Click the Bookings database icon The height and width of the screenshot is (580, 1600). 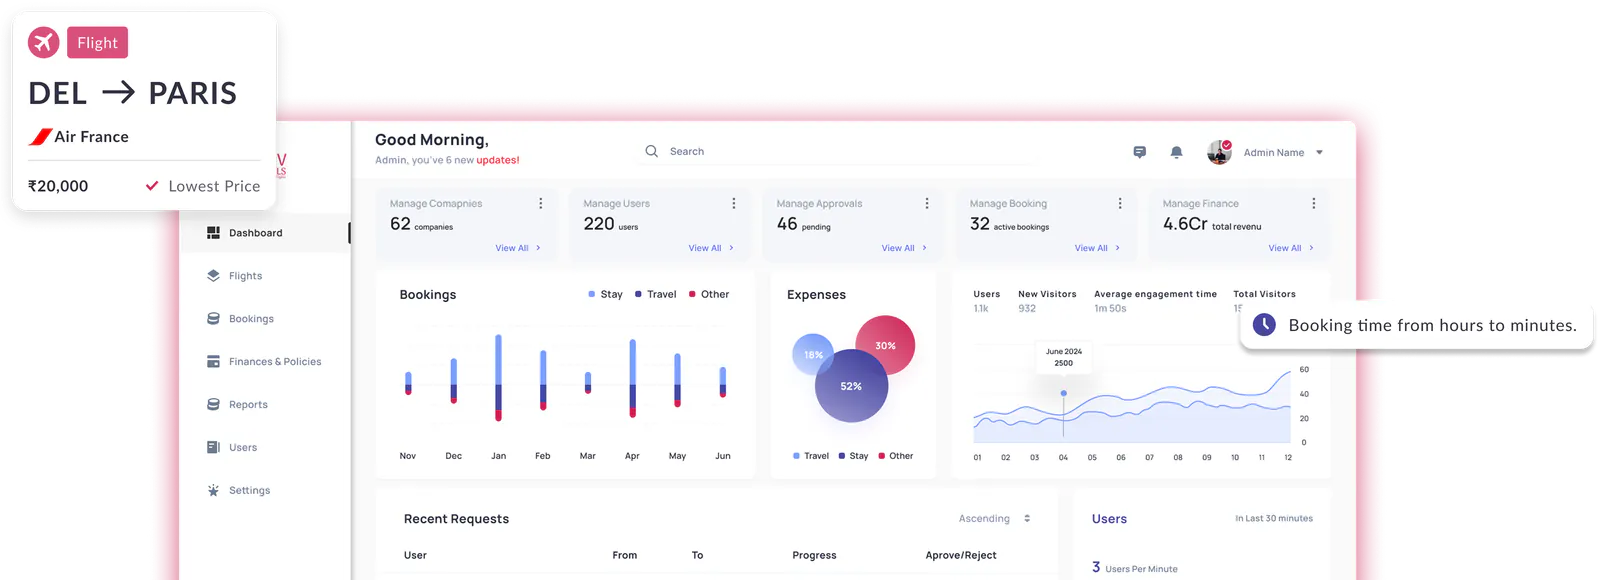(213, 319)
